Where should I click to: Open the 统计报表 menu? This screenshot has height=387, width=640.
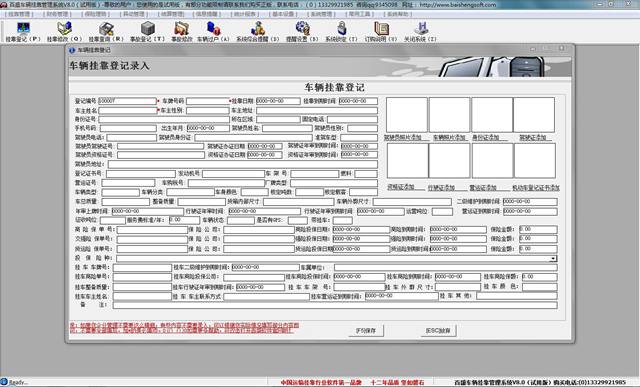245,14
